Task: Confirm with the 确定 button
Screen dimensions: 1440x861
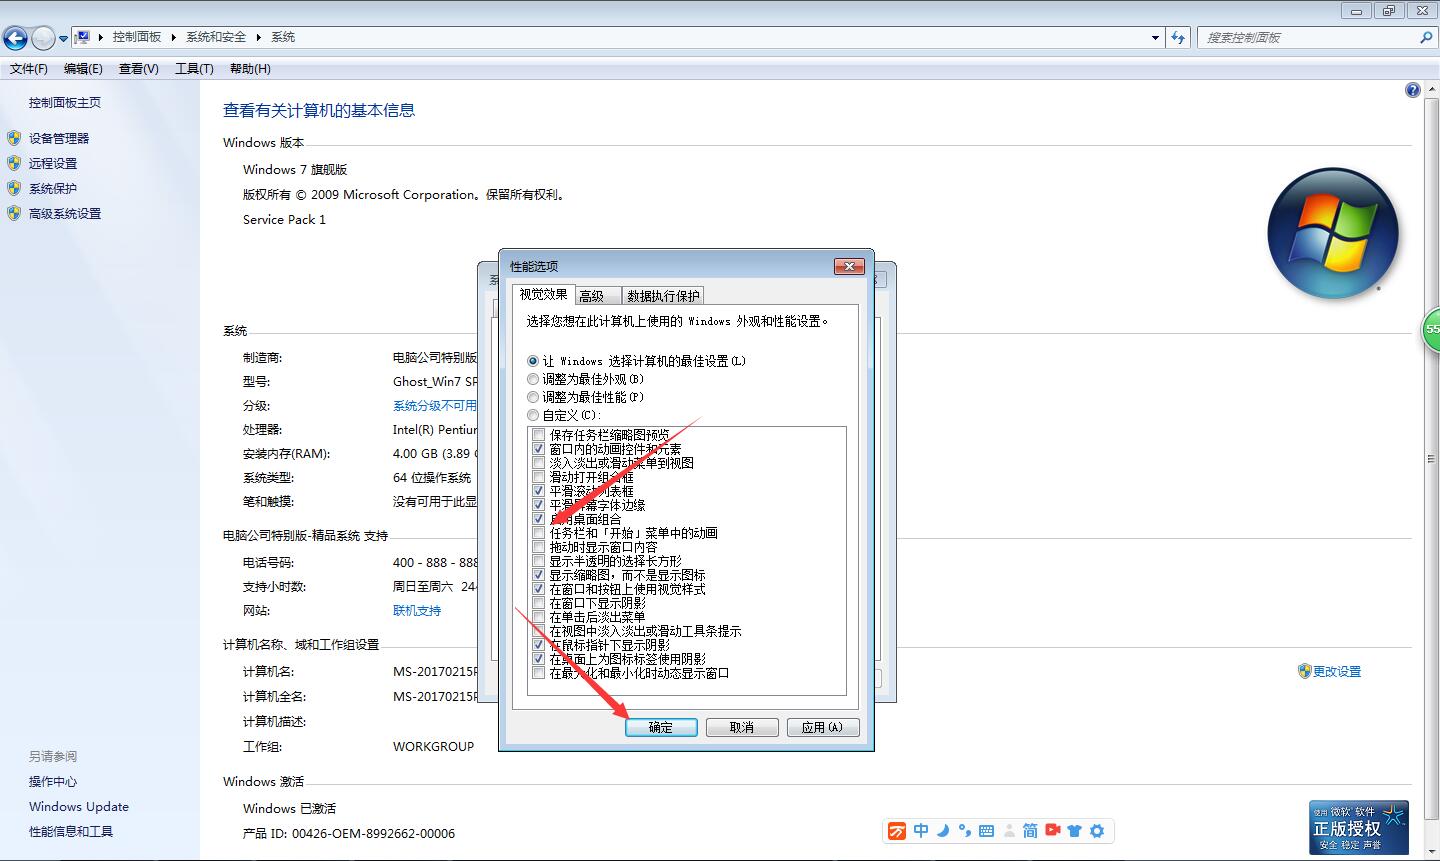Action: (x=661, y=727)
